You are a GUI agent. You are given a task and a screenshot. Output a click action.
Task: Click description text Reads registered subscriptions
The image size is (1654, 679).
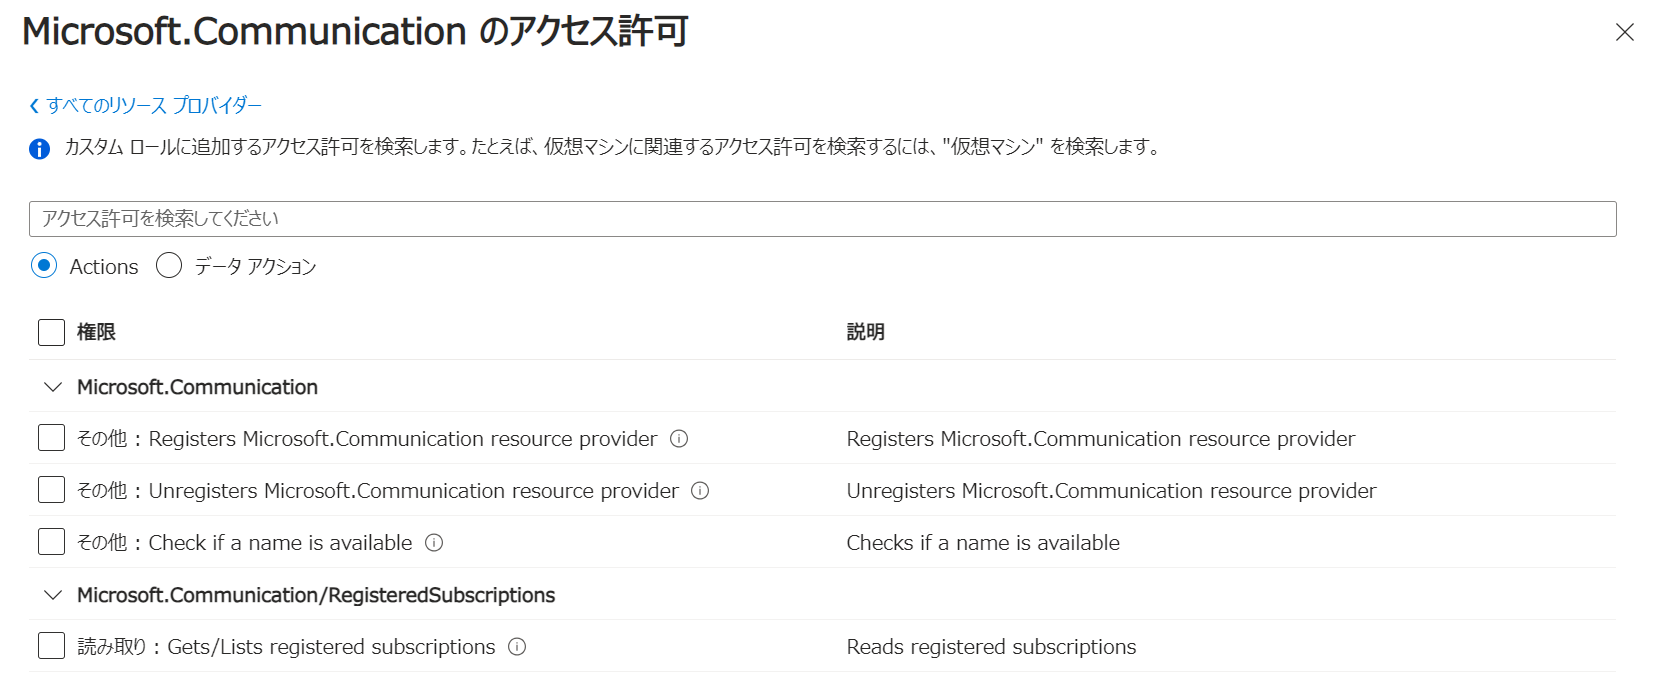pos(991,647)
